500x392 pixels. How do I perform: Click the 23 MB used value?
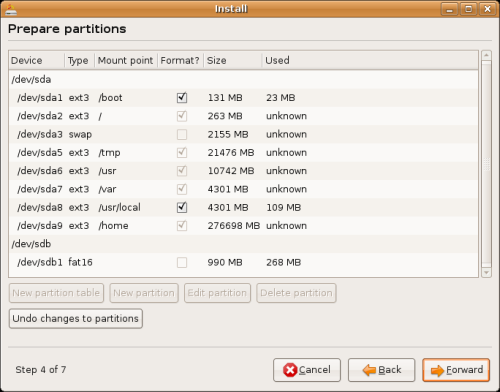(x=281, y=98)
